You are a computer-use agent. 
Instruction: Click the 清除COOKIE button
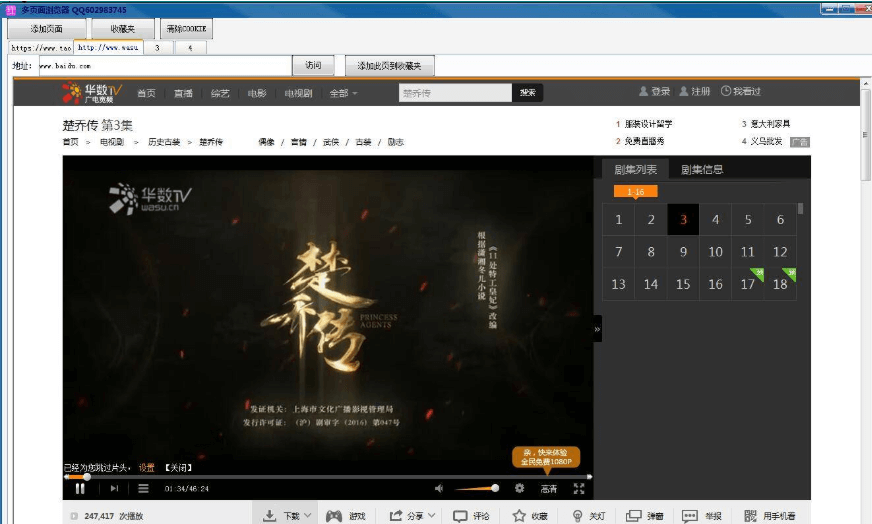[186, 28]
